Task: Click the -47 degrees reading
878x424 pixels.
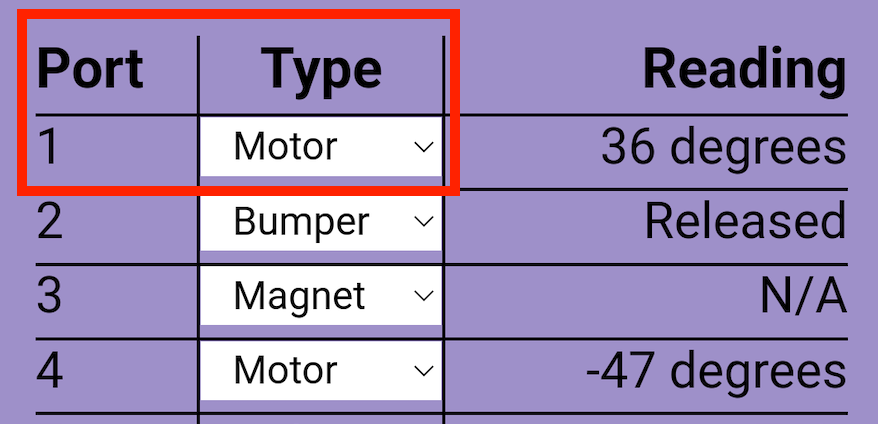Action: (x=716, y=371)
